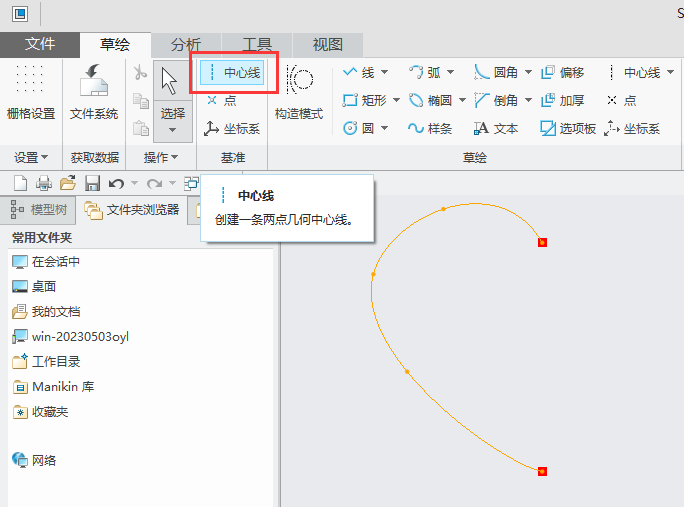Select the Arc (弧) tool

point(424,72)
